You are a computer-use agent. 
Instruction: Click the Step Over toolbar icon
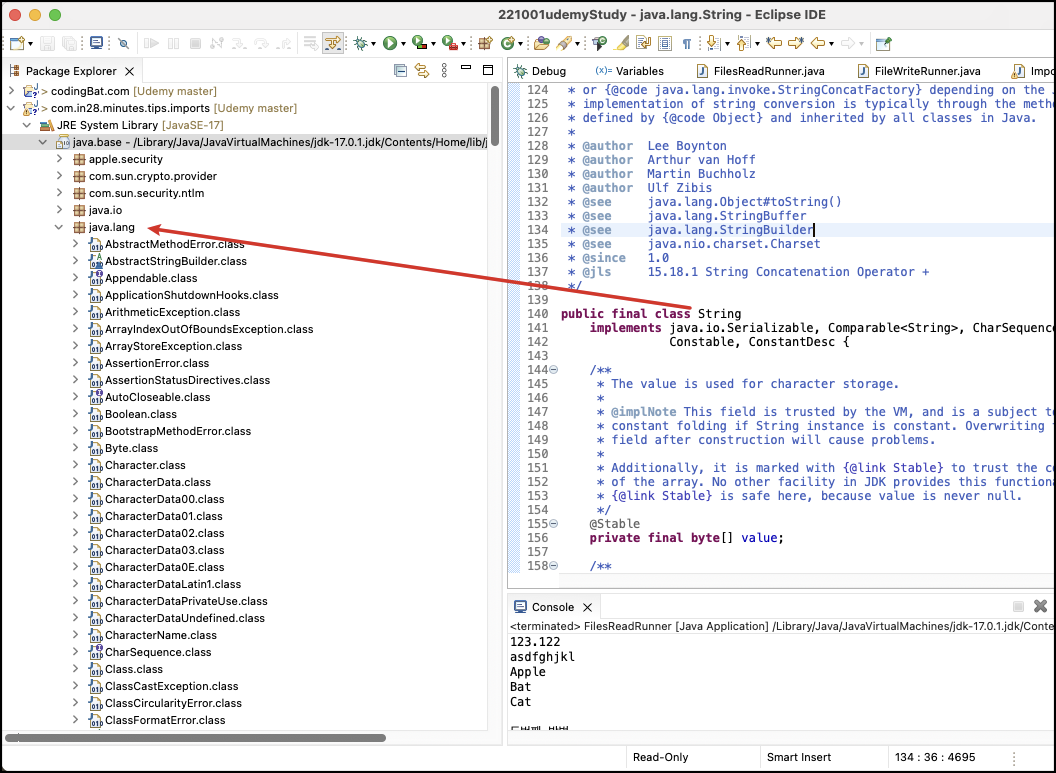261,43
